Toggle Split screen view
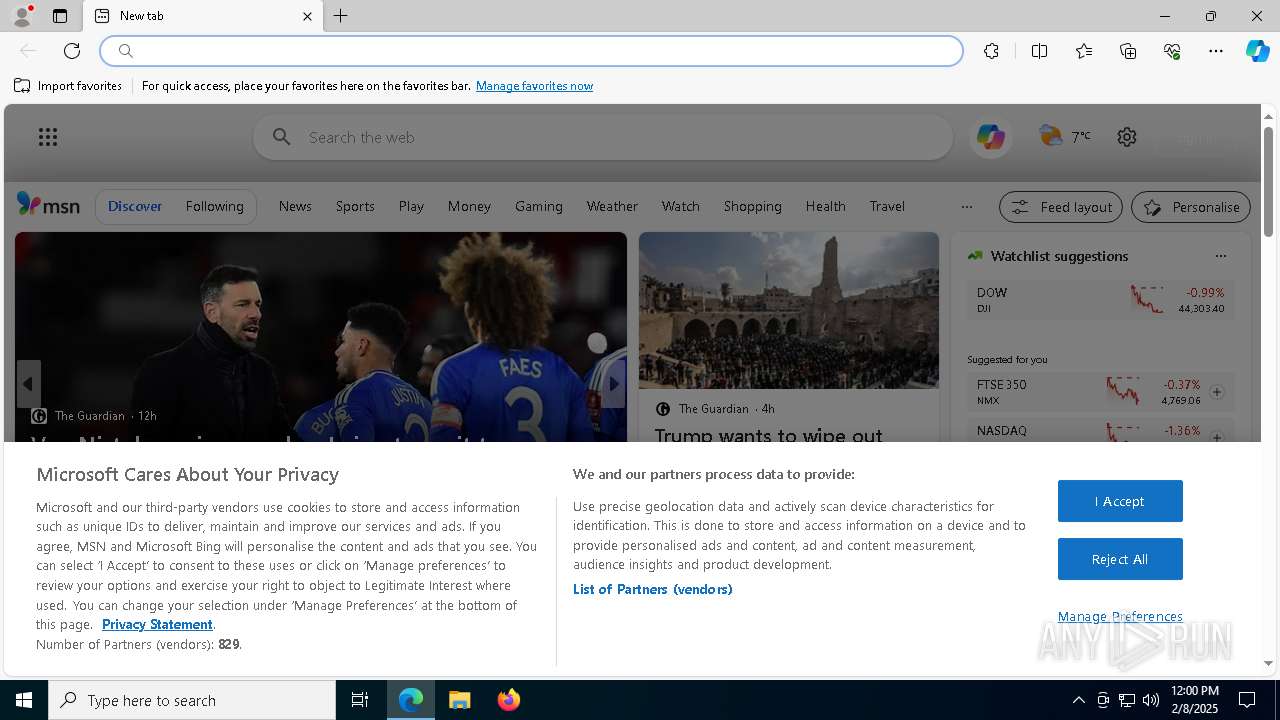1280x720 pixels. [1039, 51]
